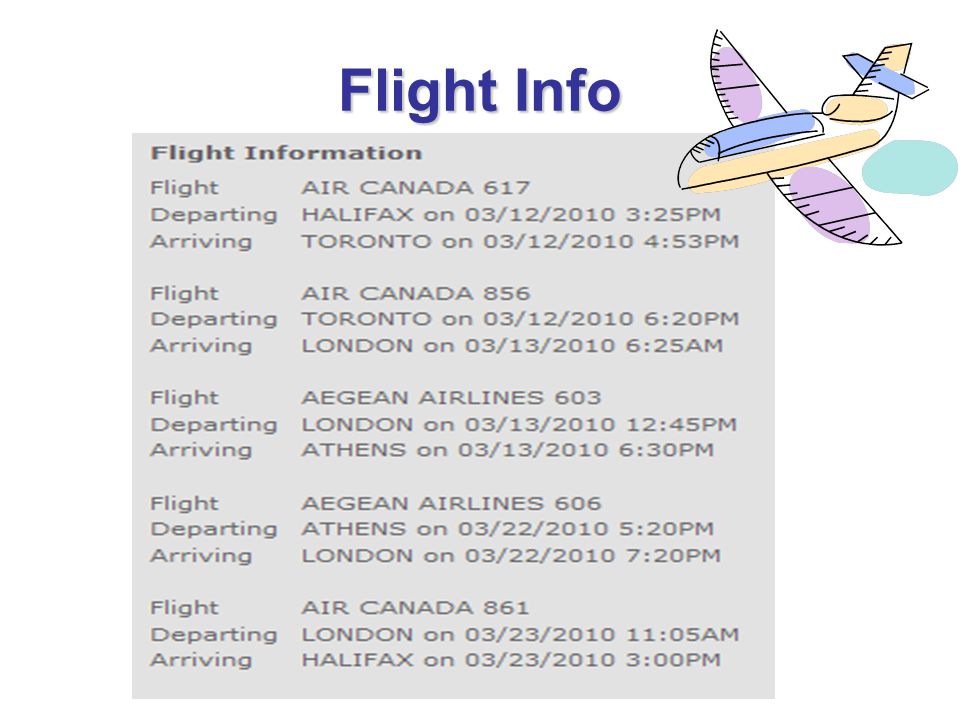This screenshot has height=720, width=960.
Task: Select AEGEAN AIRLINES 603 flight text
Action: (x=451, y=398)
